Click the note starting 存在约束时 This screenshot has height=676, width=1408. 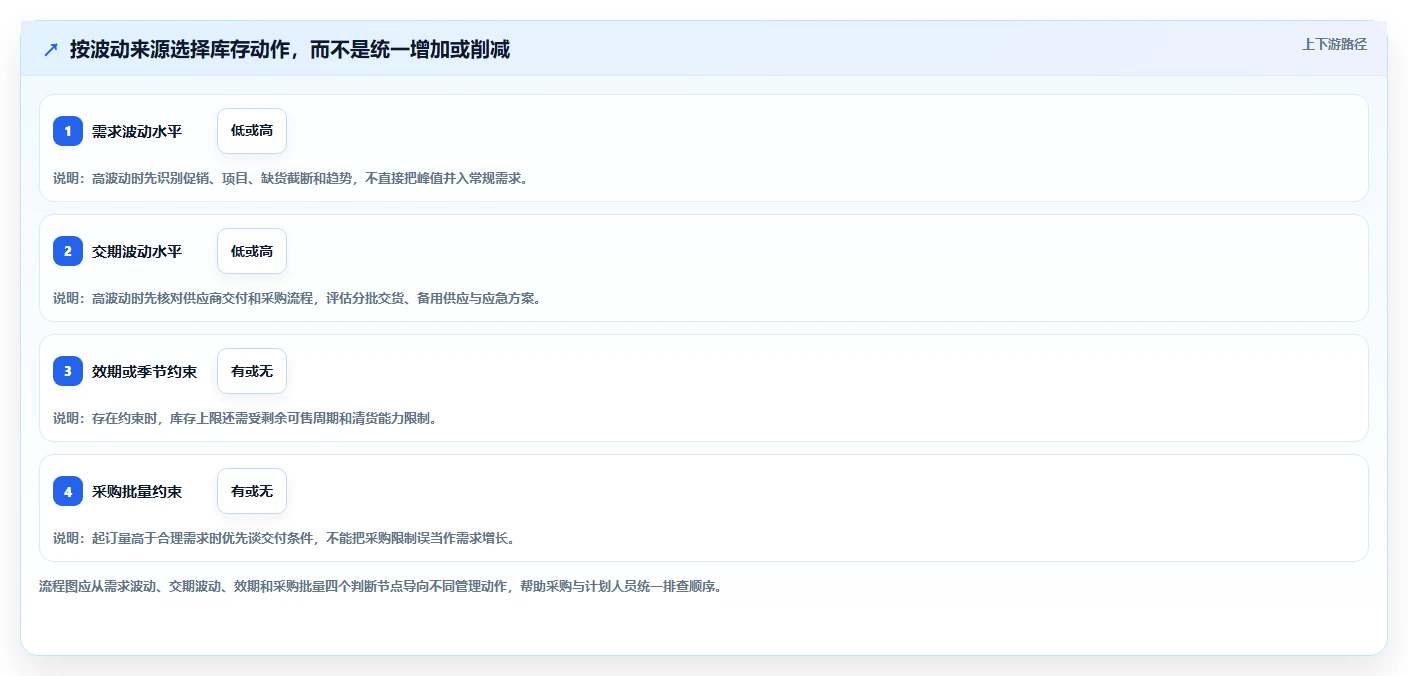tap(245, 418)
